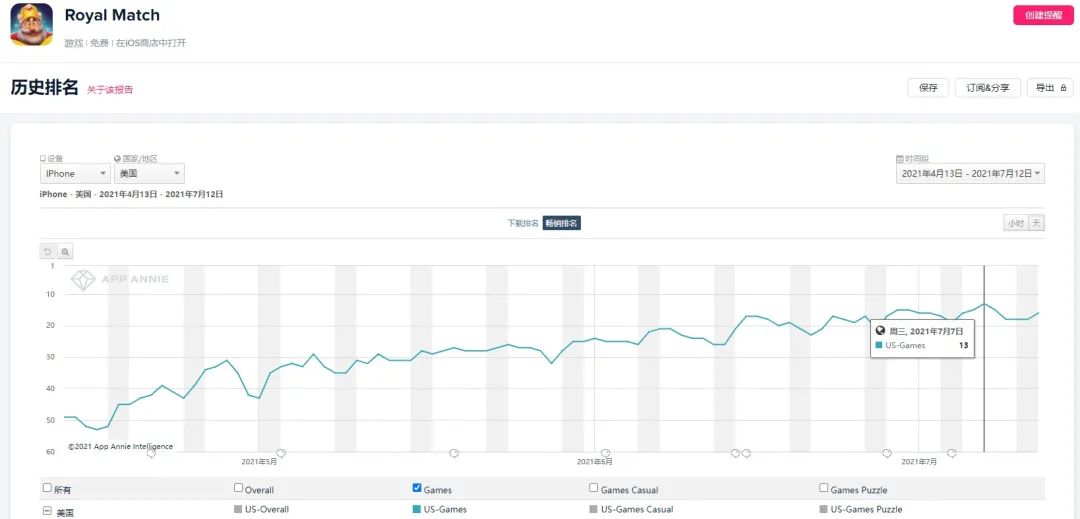1080x519 pixels.
Task: Tick the Games Puzzle checkbox
Action: click(824, 488)
